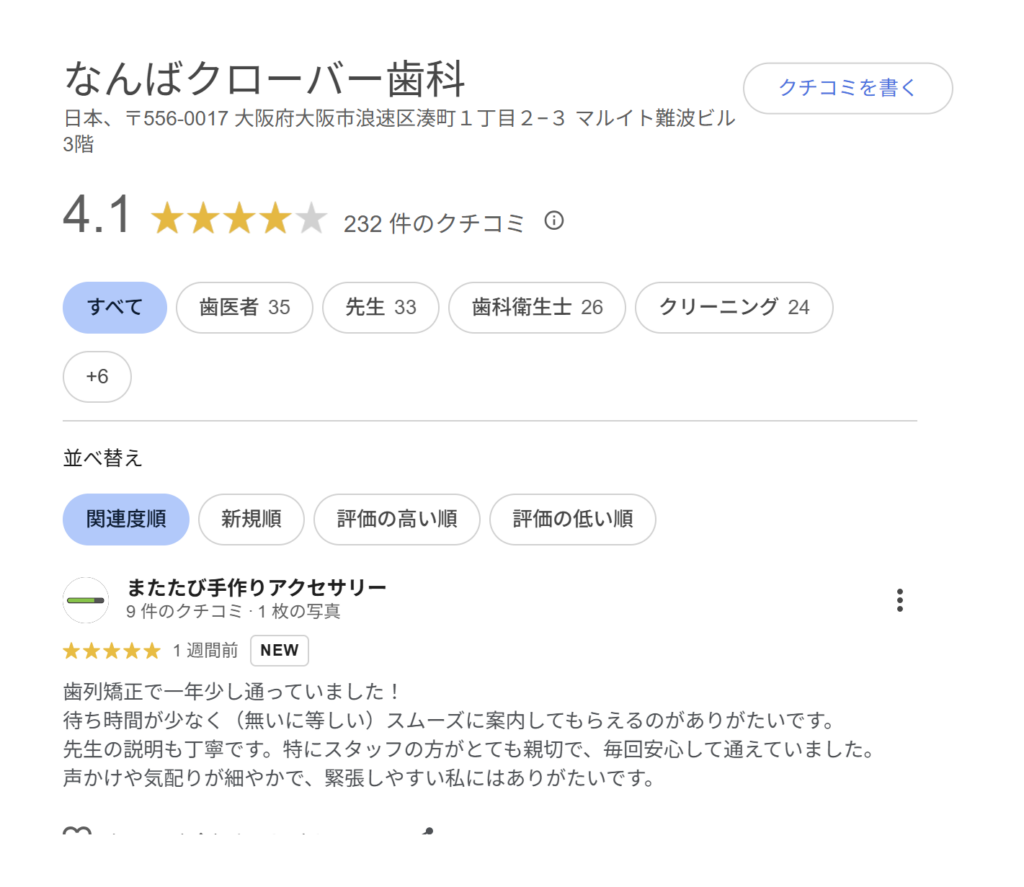Click the overall 4.1 star rating graphic

pos(239,219)
